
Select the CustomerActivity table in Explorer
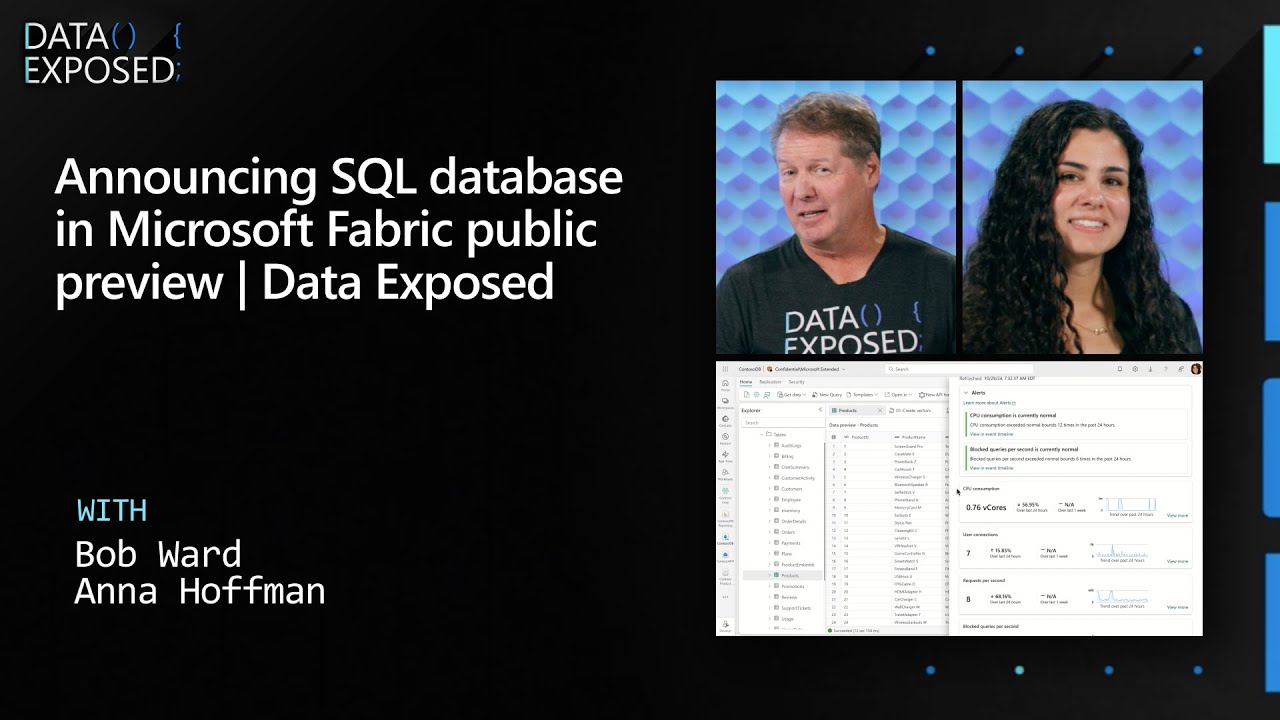tap(798, 478)
